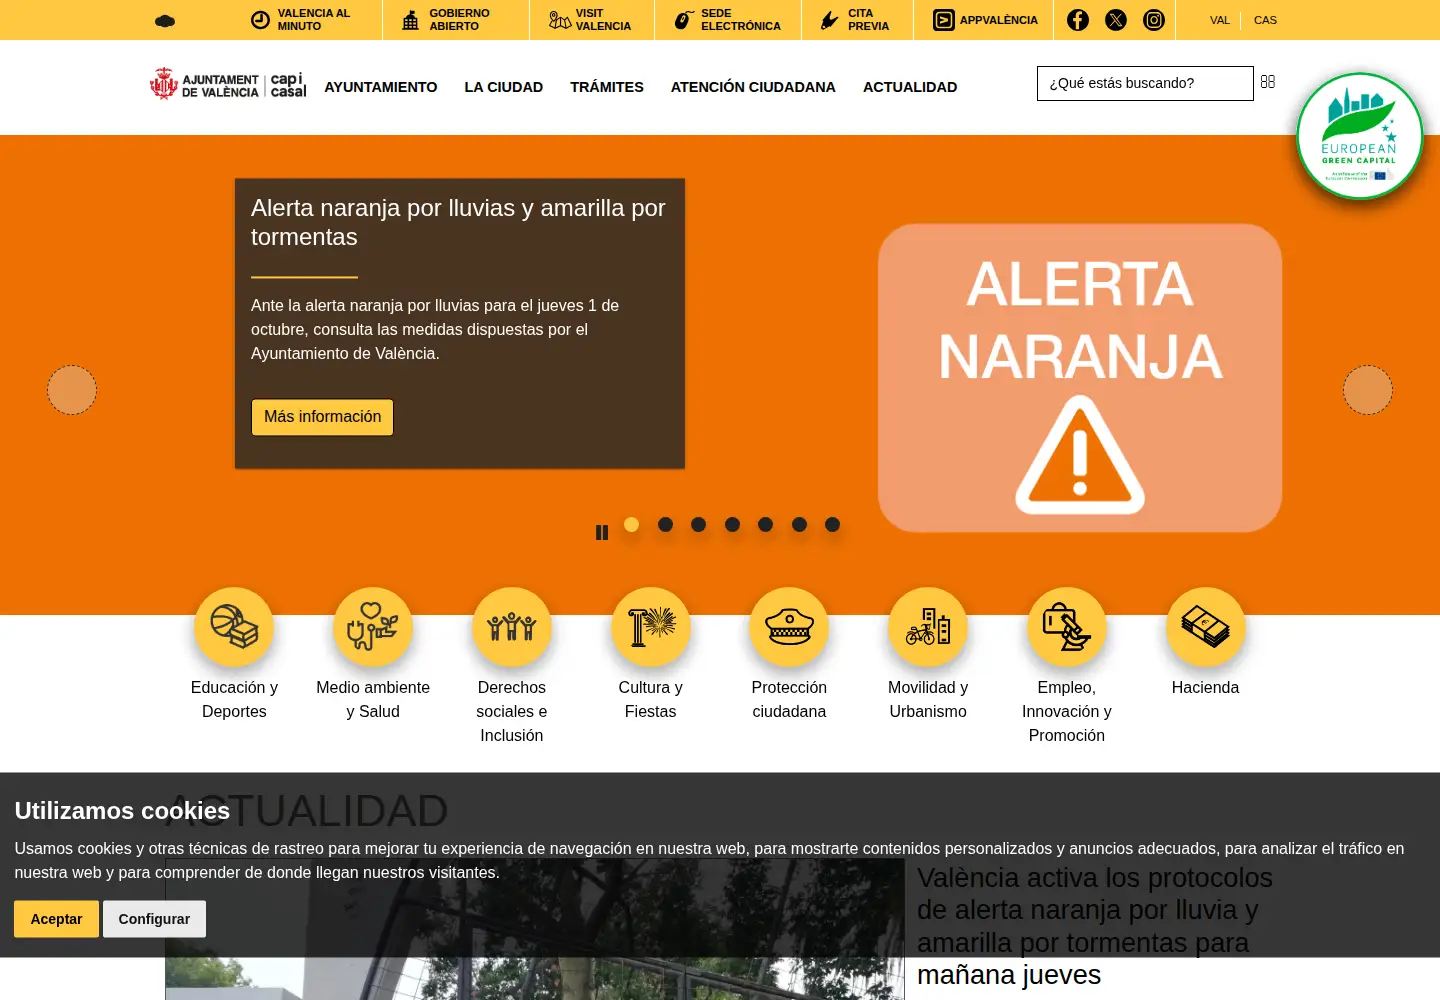
Task: Open Valencia al Minuto clock link
Action: 300,20
